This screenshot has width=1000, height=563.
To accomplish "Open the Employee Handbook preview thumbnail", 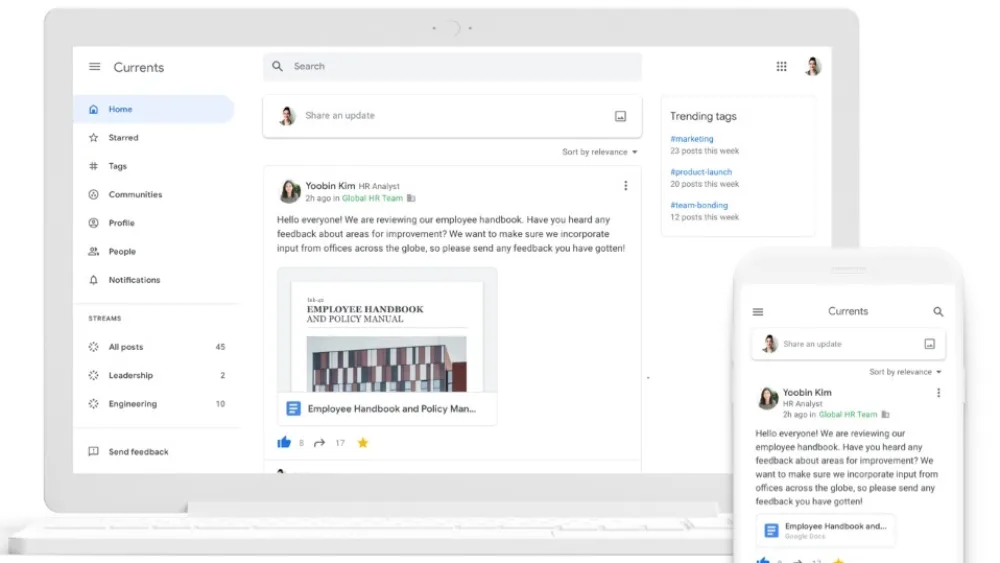I will click(x=386, y=330).
